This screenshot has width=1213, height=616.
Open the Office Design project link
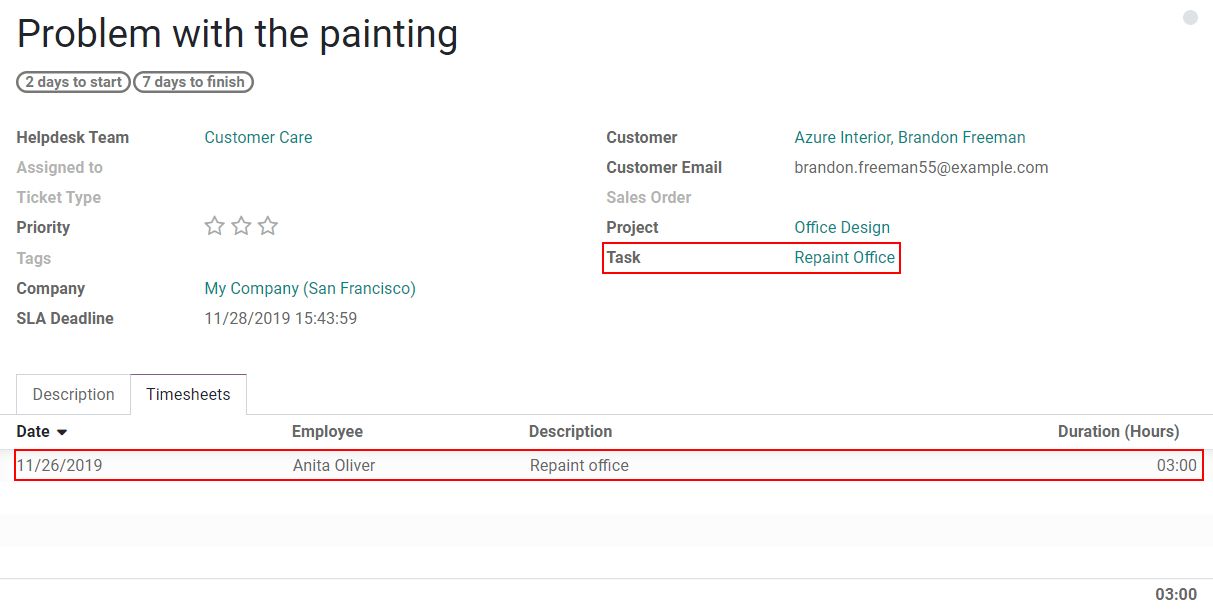click(x=842, y=227)
